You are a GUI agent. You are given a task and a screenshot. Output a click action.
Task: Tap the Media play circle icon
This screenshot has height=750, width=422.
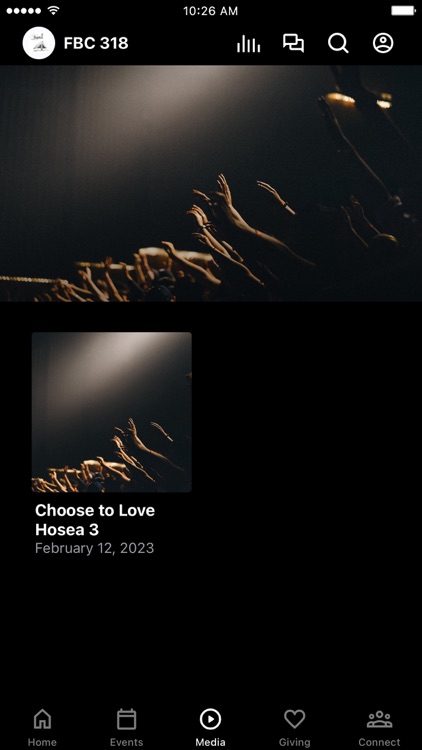210,719
